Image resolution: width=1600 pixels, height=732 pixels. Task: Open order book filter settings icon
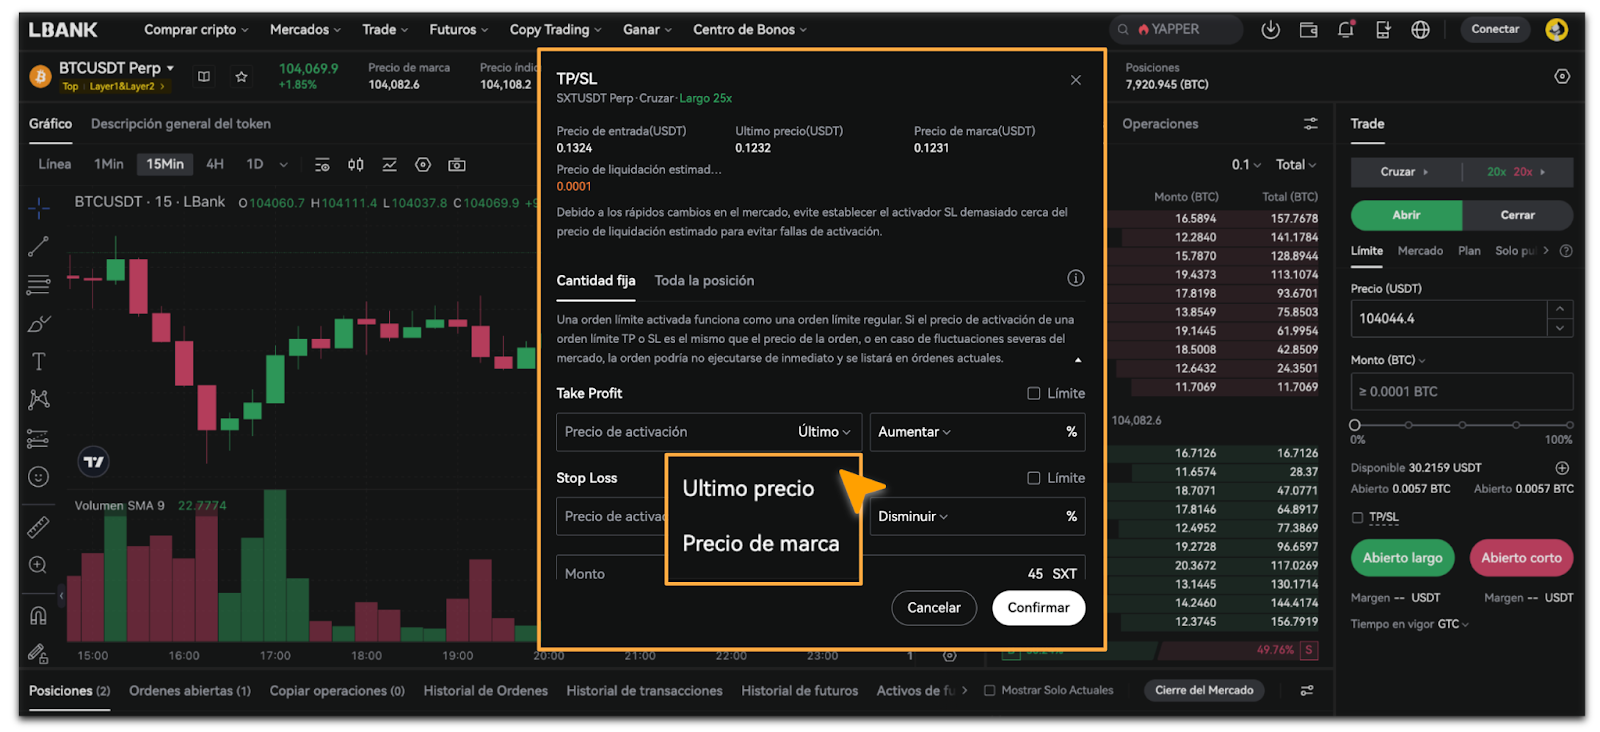1310,124
